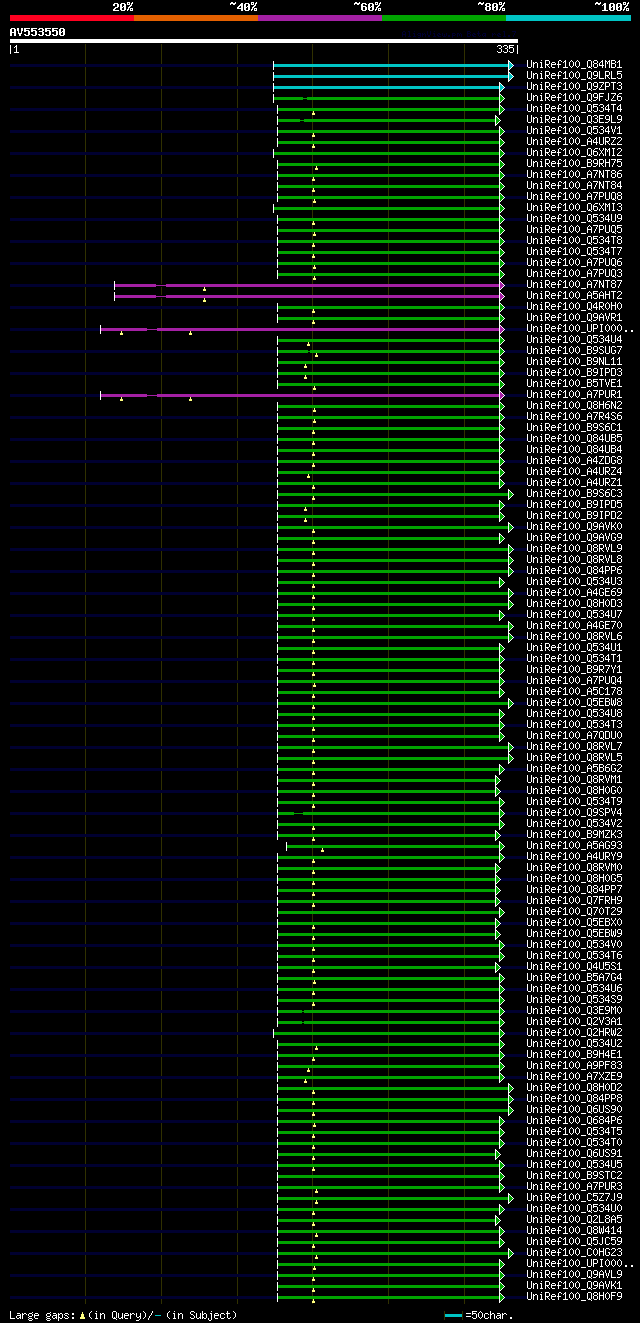The width and height of the screenshot is (640, 1323).
Task: Follow the UniRef100_Q9AVR1 link
Action: [574, 318]
